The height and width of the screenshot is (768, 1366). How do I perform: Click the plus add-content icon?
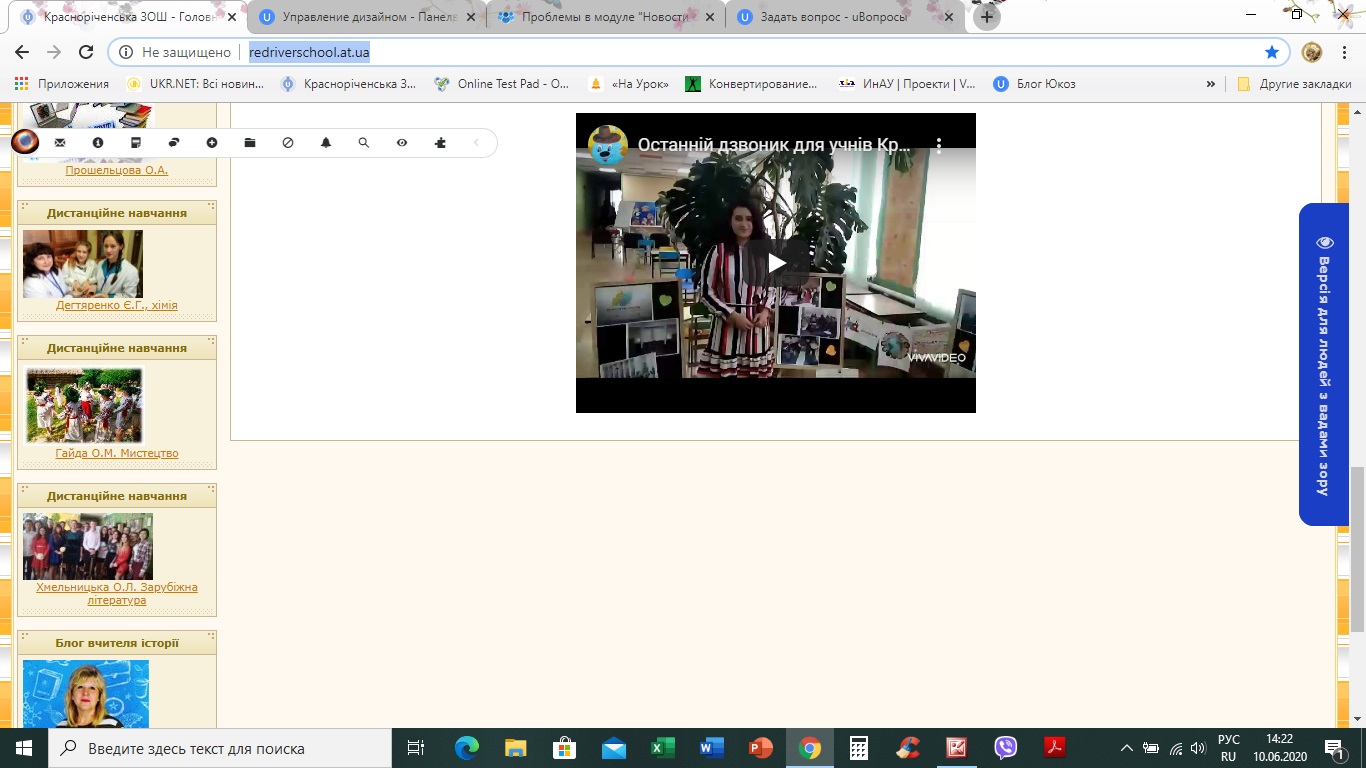[212, 143]
